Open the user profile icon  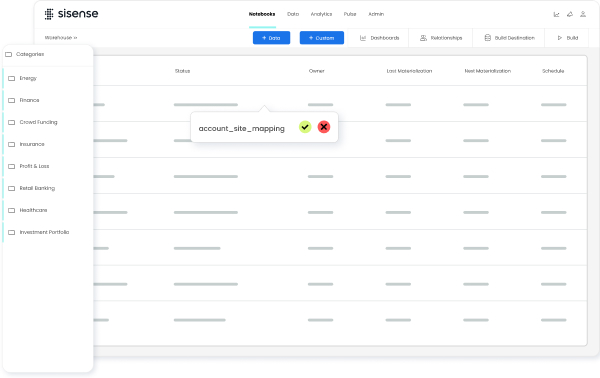click(583, 14)
